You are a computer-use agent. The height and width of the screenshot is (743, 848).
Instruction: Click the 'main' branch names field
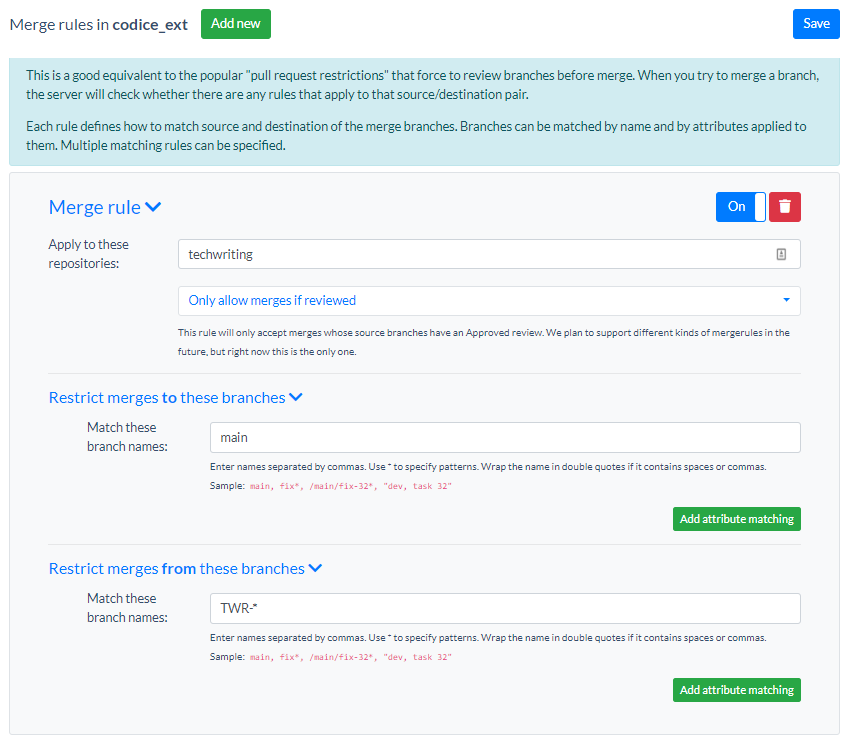coord(504,438)
